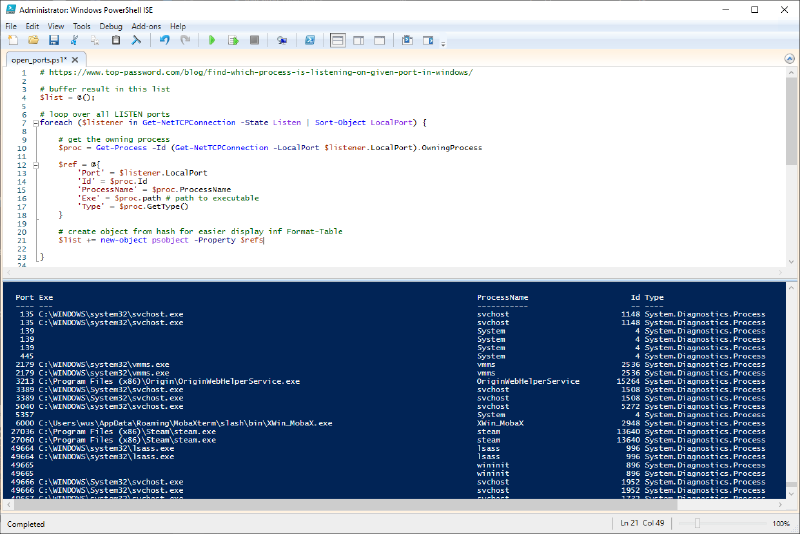Click the Undo arrow icon
Screen dimensions: 800x534
pyautogui.click(x=164, y=40)
